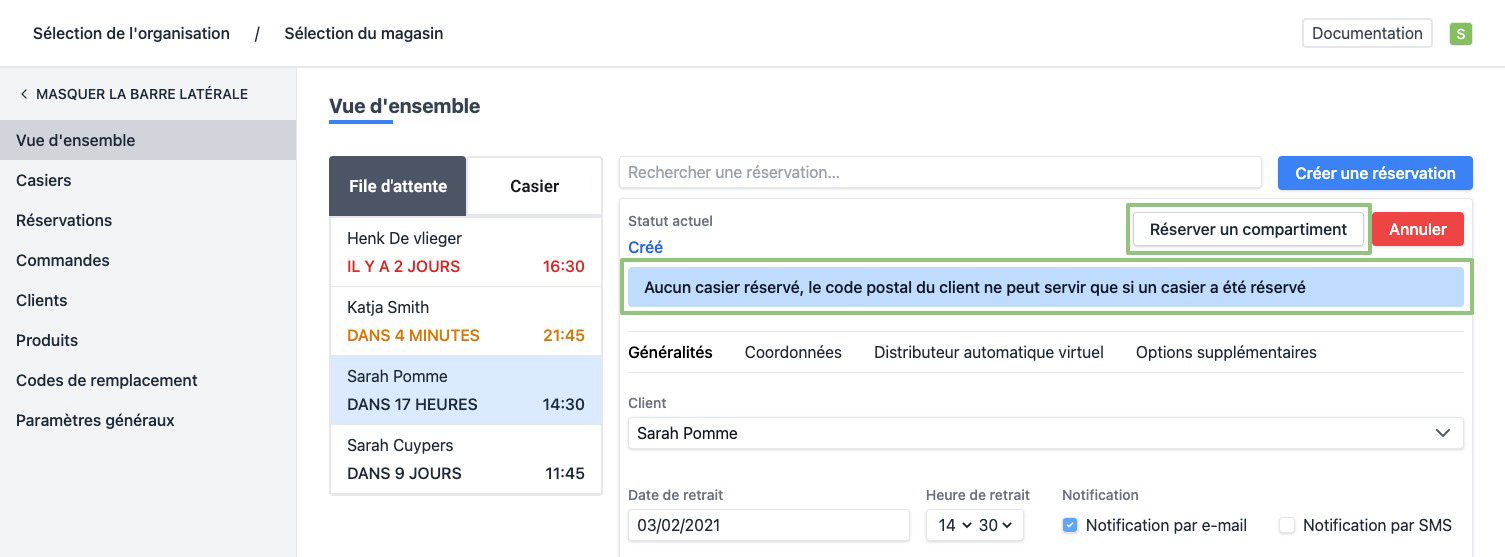The width and height of the screenshot is (1505, 557).
Task: Switch to the Casier tab
Action: [x=534, y=186]
